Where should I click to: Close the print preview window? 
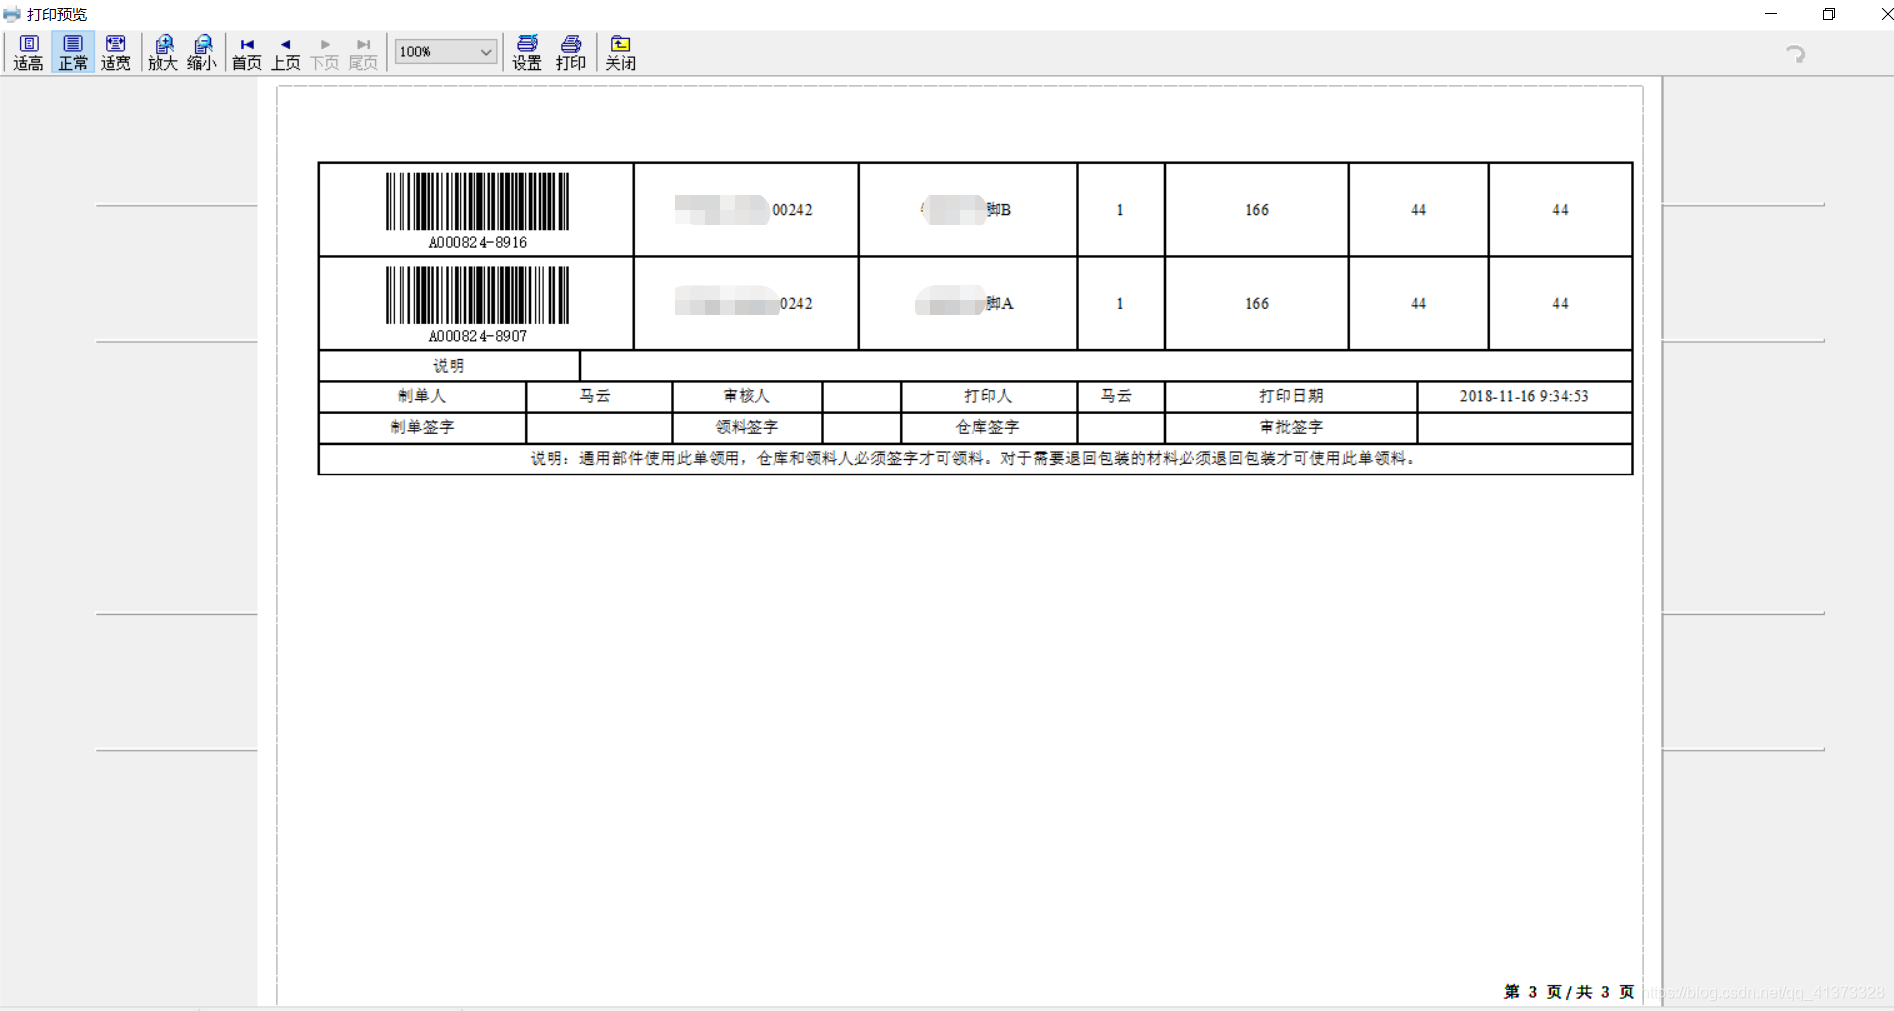(1885, 14)
